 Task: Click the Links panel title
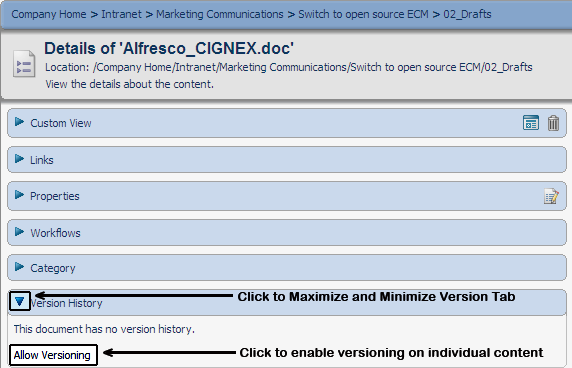[x=42, y=160]
